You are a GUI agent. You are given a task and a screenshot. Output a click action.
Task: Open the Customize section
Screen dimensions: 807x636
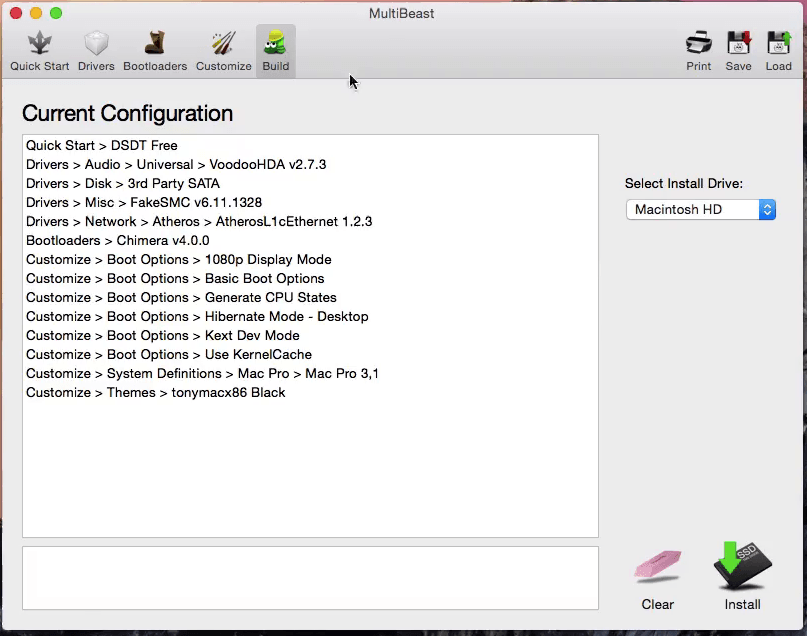coord(223,51)
